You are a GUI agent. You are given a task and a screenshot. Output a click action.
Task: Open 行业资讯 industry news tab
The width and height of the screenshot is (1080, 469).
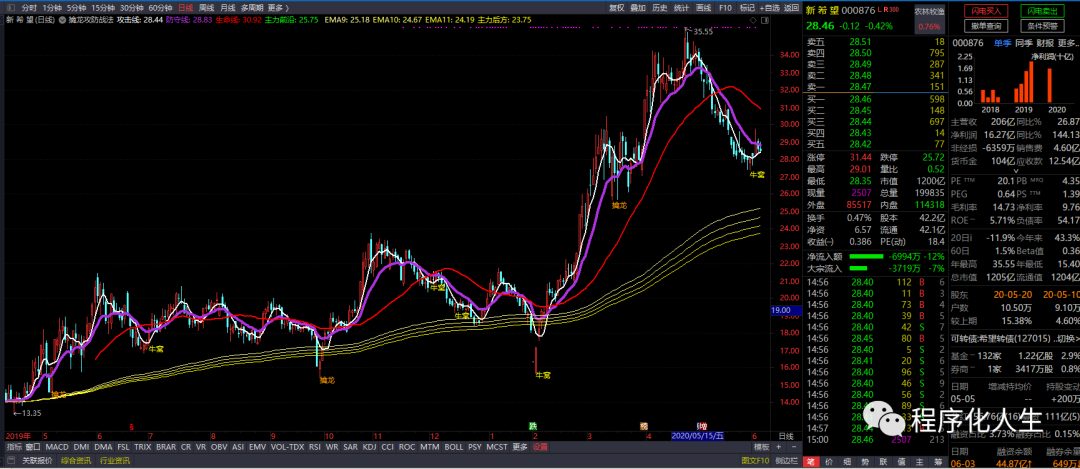tap(114, 460)
